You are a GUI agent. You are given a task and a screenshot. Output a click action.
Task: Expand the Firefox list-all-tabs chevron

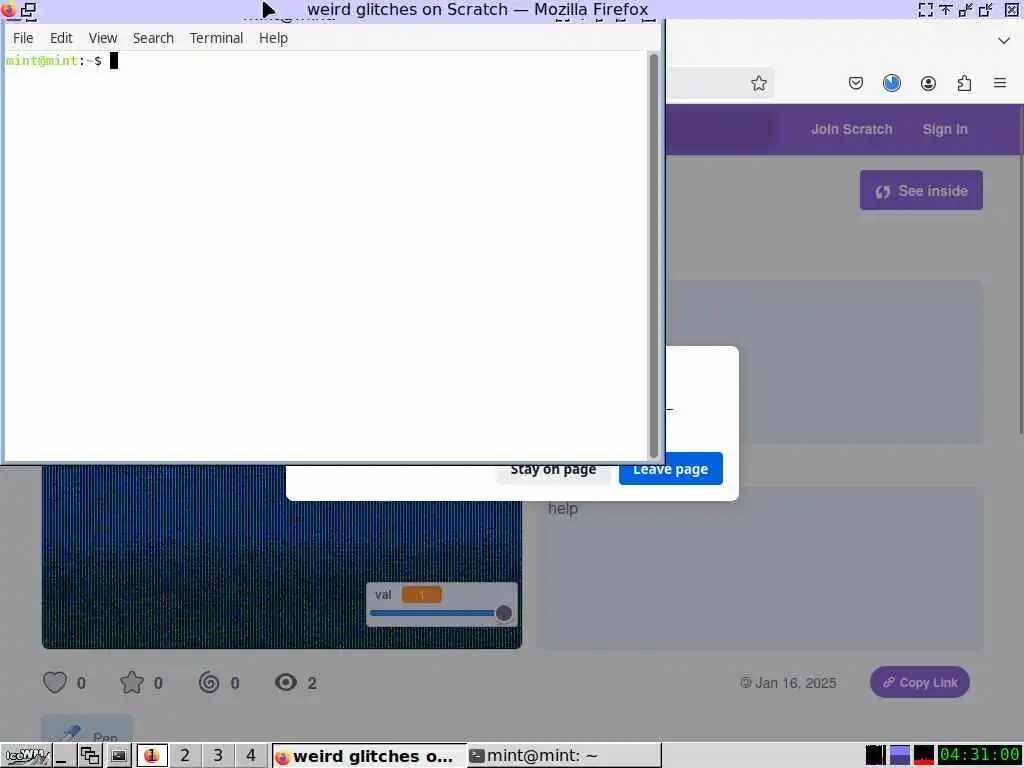pos(1004,40)
